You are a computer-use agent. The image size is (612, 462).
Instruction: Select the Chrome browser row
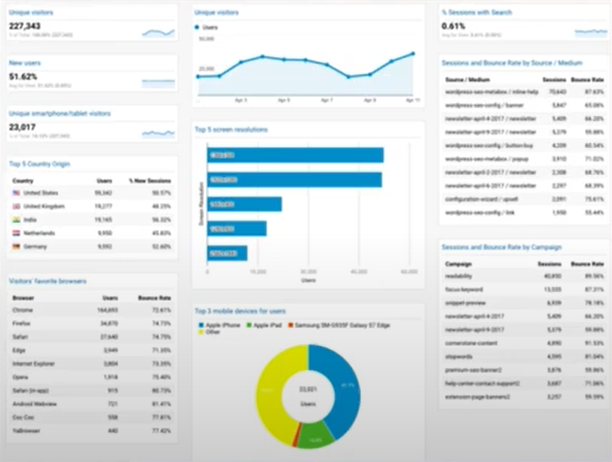pos(92,310)
